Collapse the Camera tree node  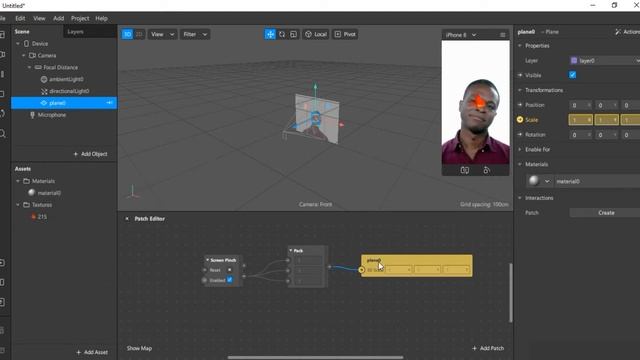tap(24, 55)
